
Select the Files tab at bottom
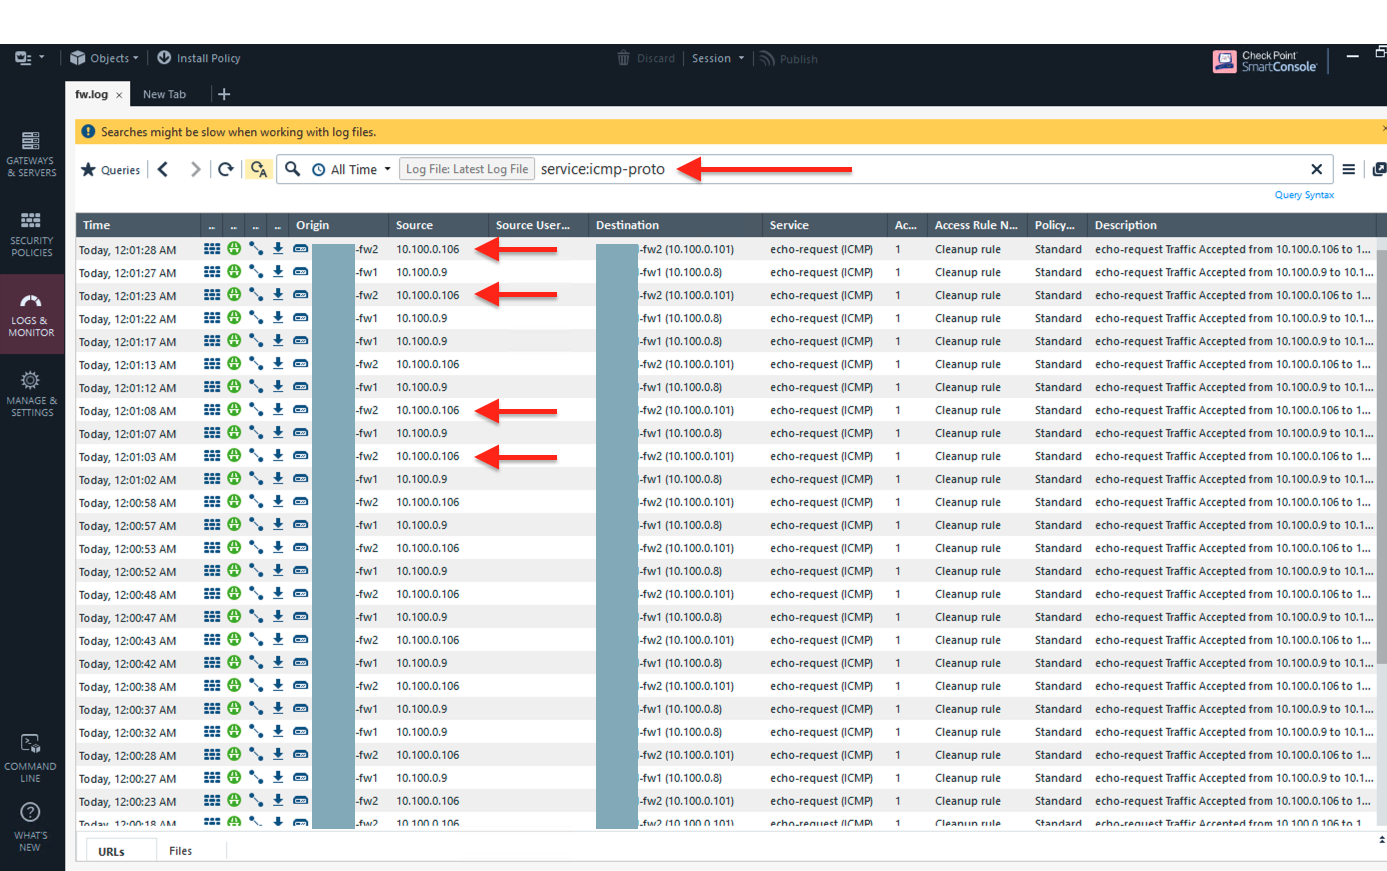click(180, 851)
